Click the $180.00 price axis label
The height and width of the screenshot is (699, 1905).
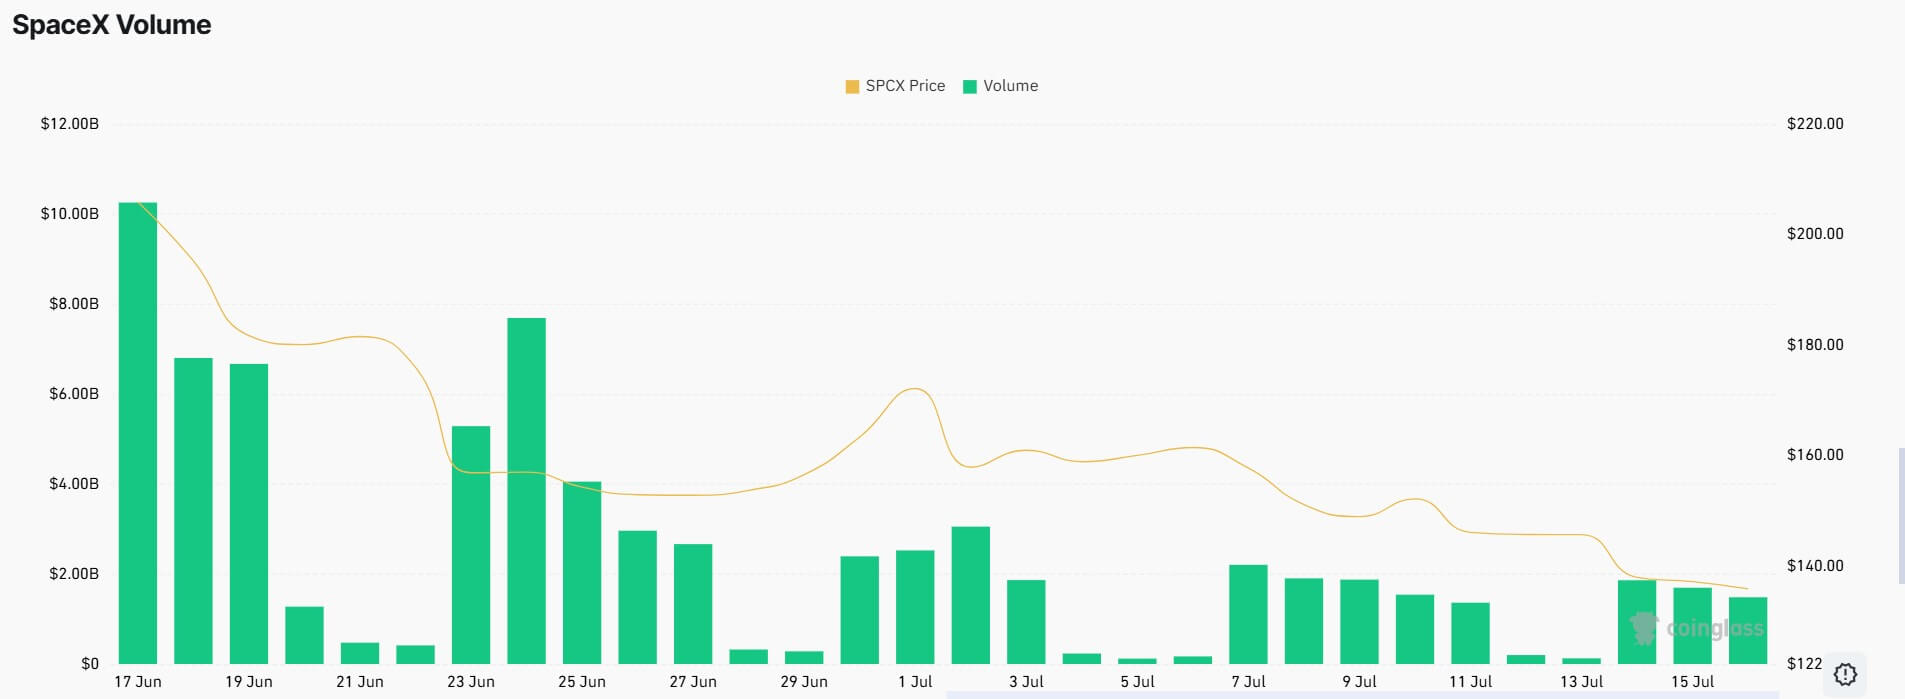[x=1815, y=345]
